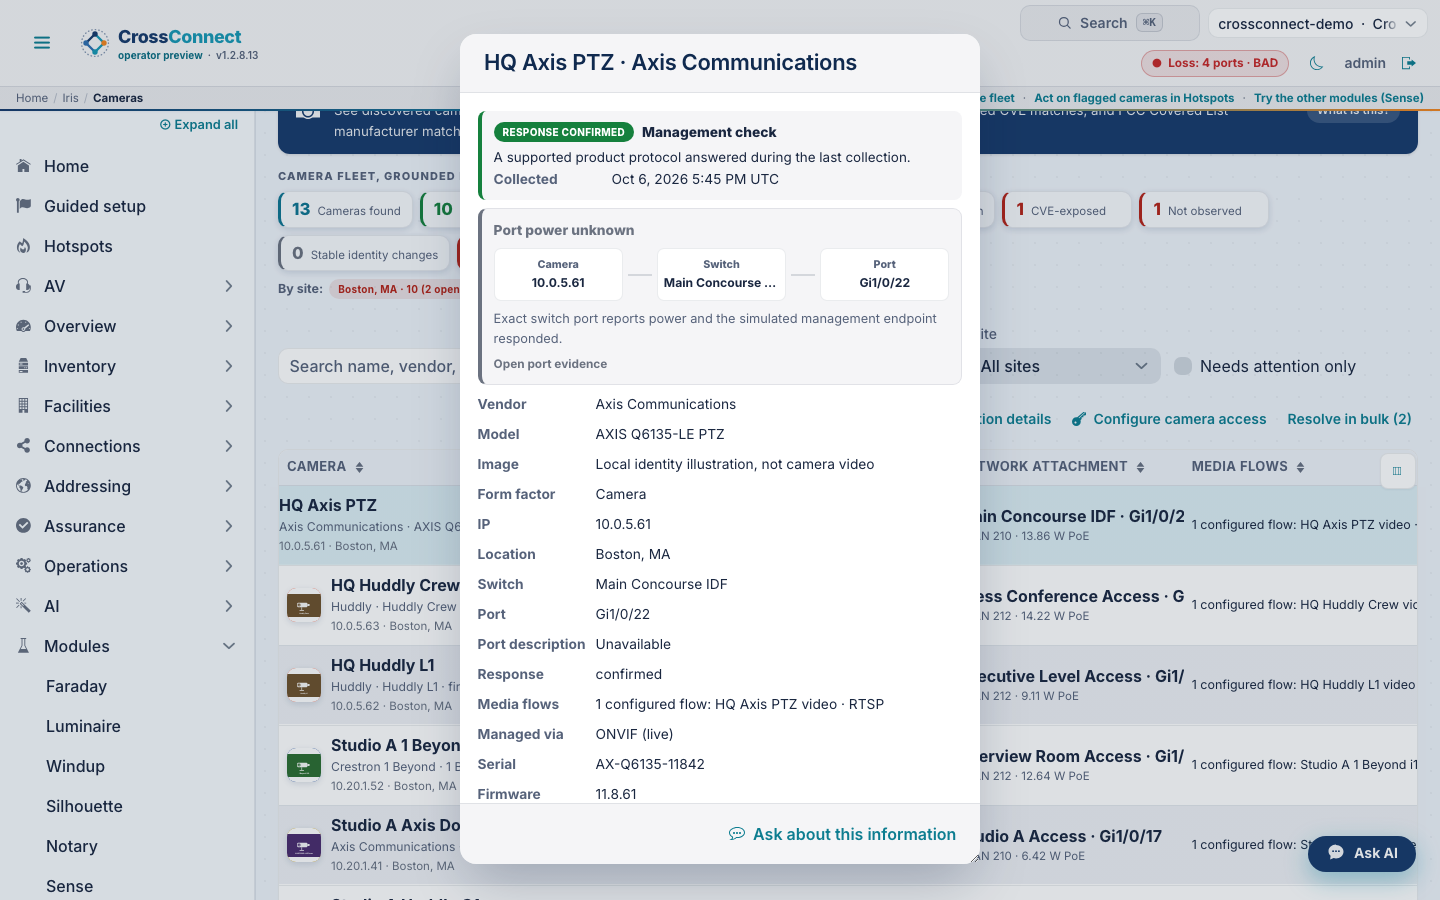Open the Silhouette module
1440x900 pixels.
pyautogui.click(x=84, y=806)
